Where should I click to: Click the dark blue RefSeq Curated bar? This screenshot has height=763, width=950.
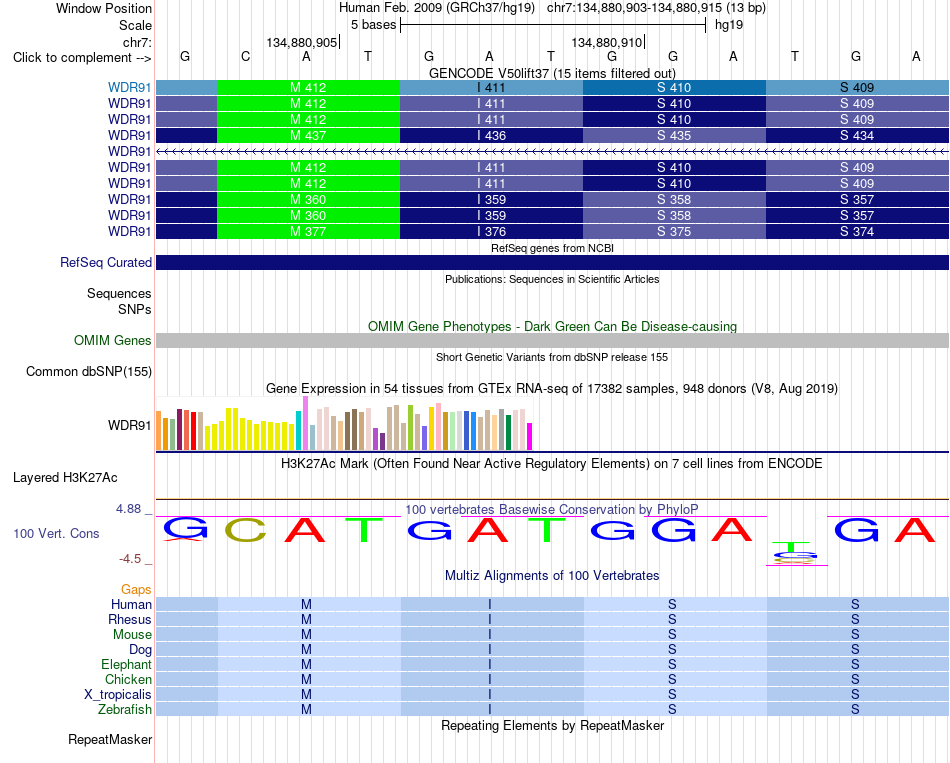pos(552,262)
